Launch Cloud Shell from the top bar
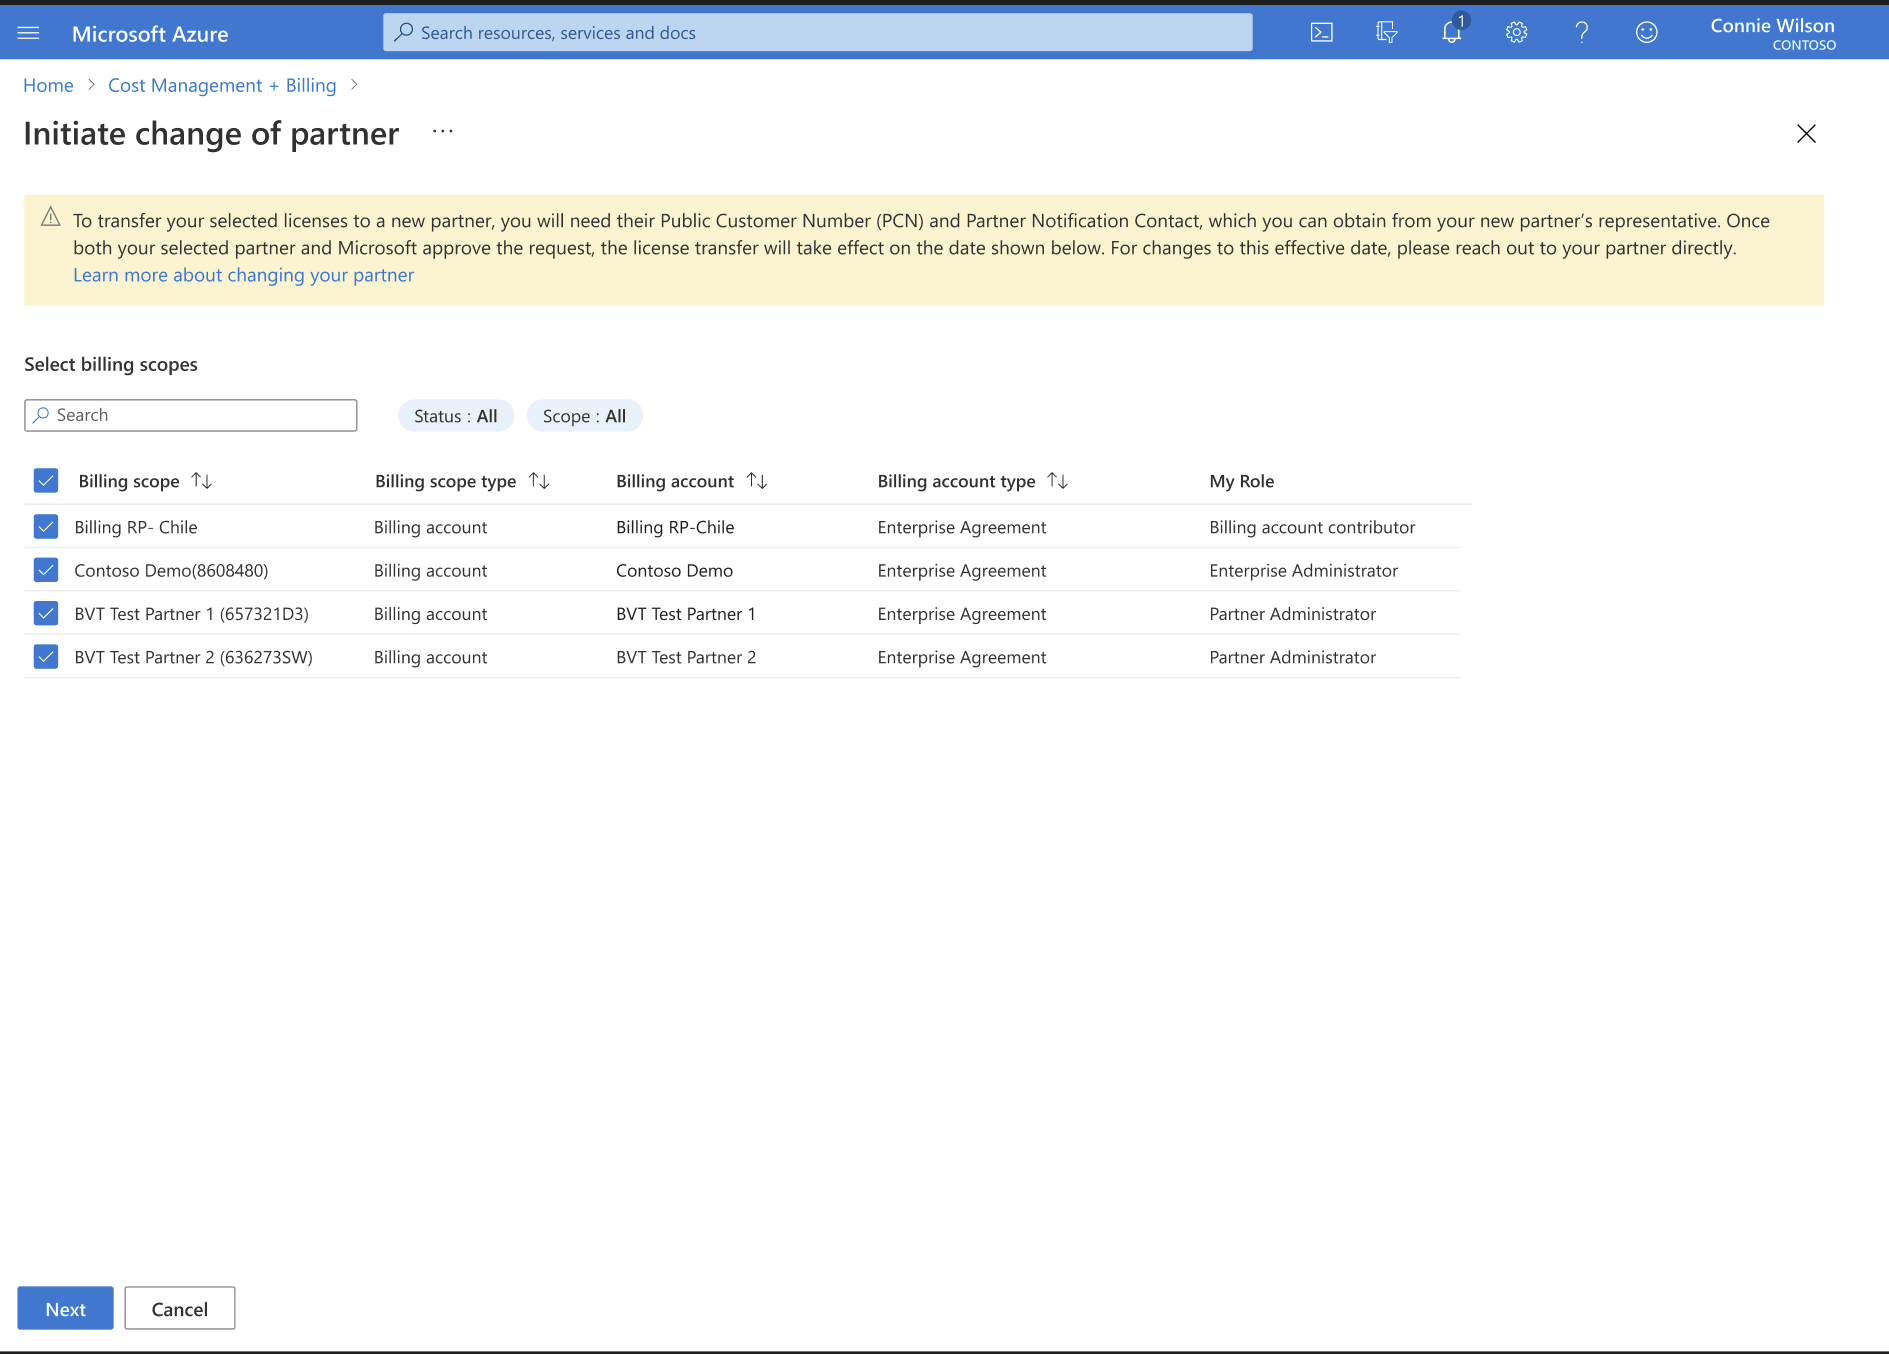This screenshot has width=1889, height=1354. (x=1322, y=33)
